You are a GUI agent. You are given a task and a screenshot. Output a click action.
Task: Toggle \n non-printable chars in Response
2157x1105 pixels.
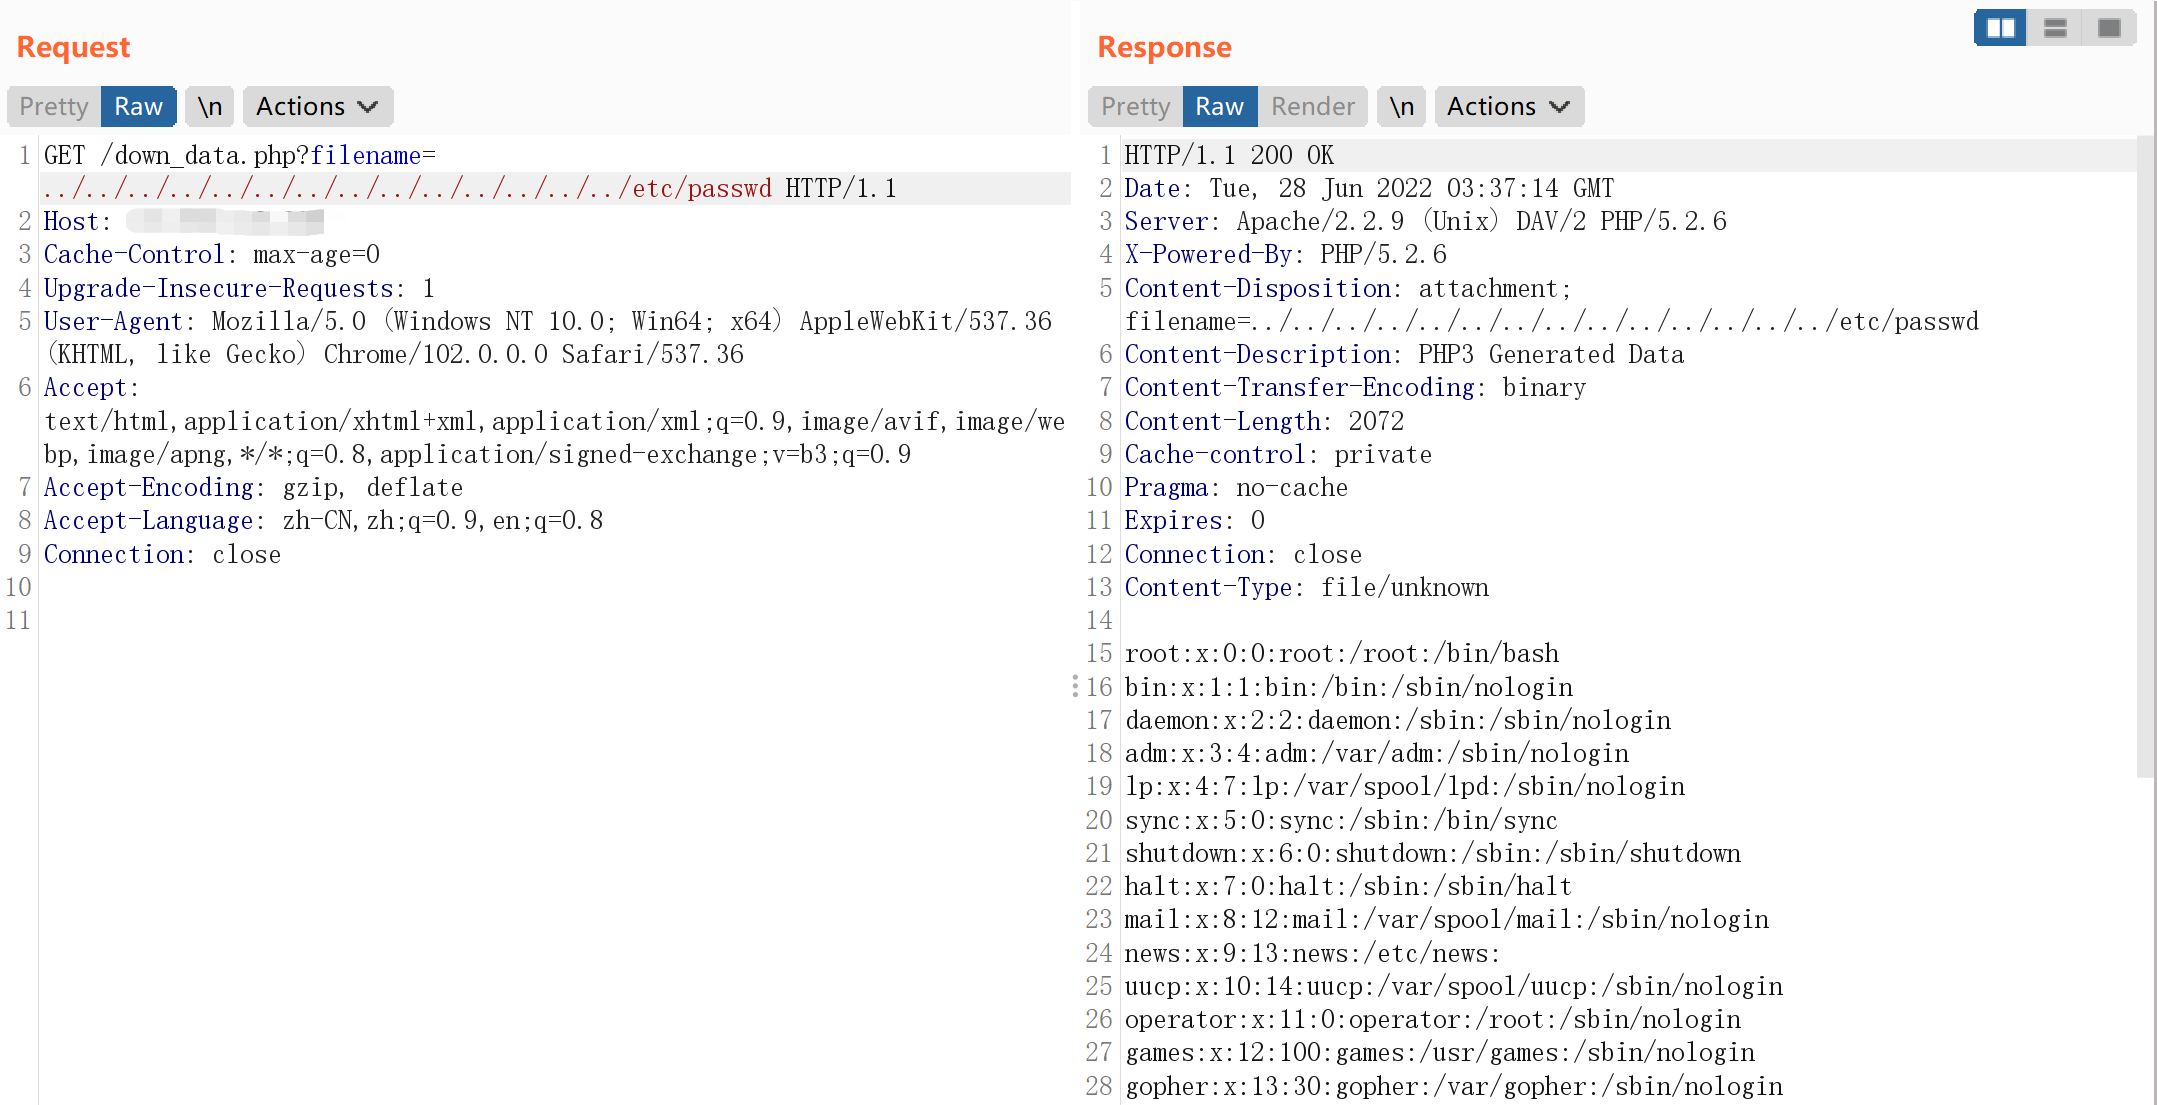1401,107
